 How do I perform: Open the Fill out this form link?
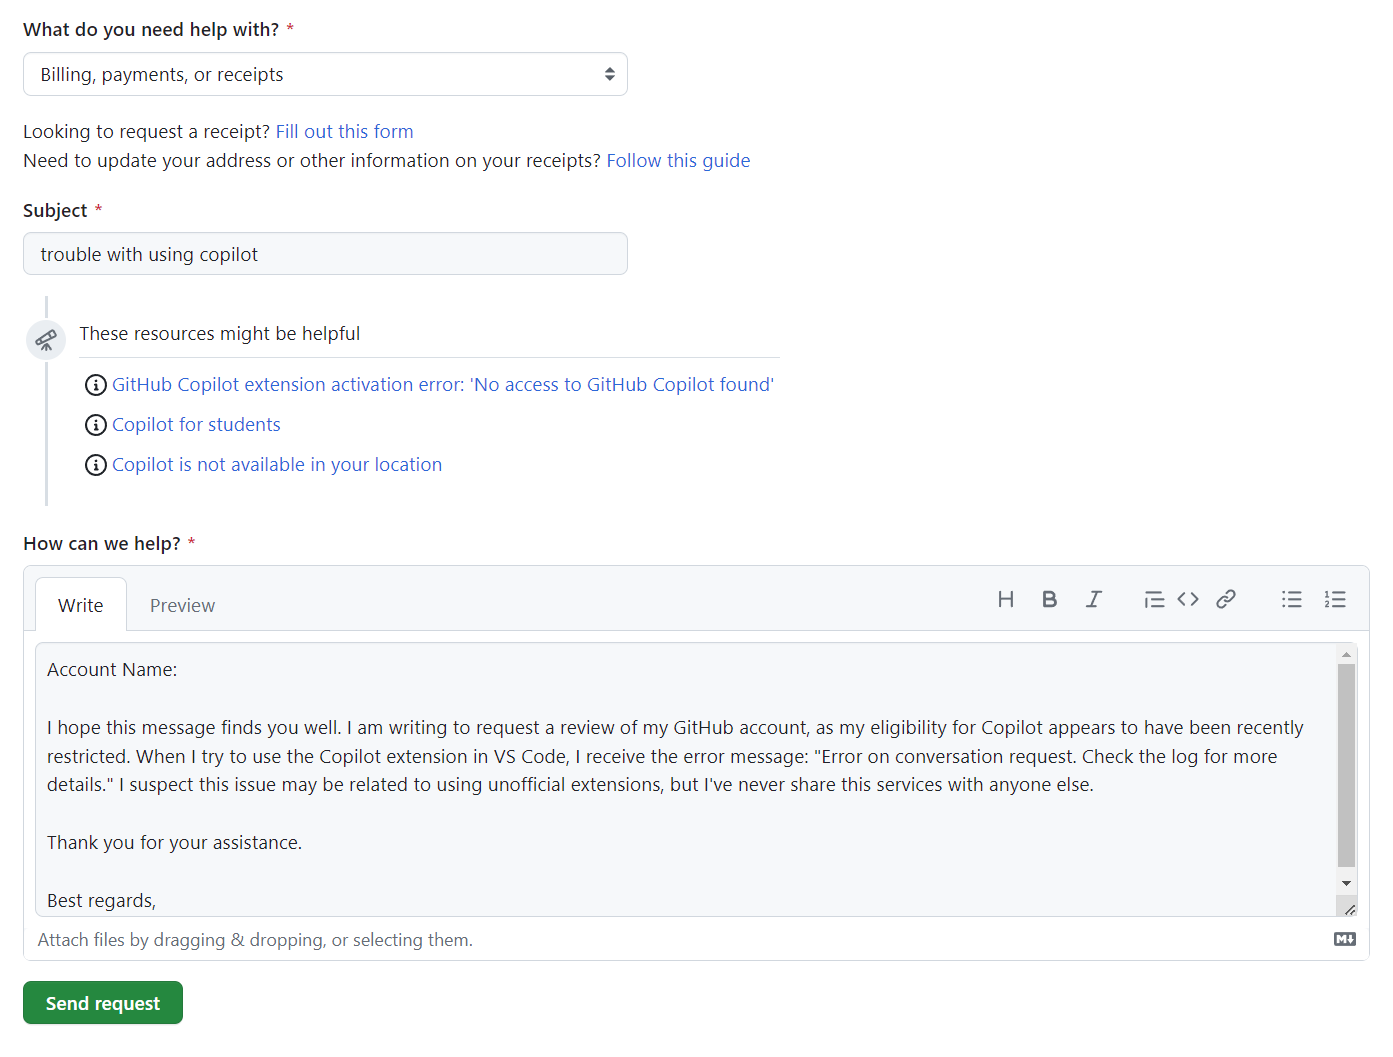pos(344,131)
